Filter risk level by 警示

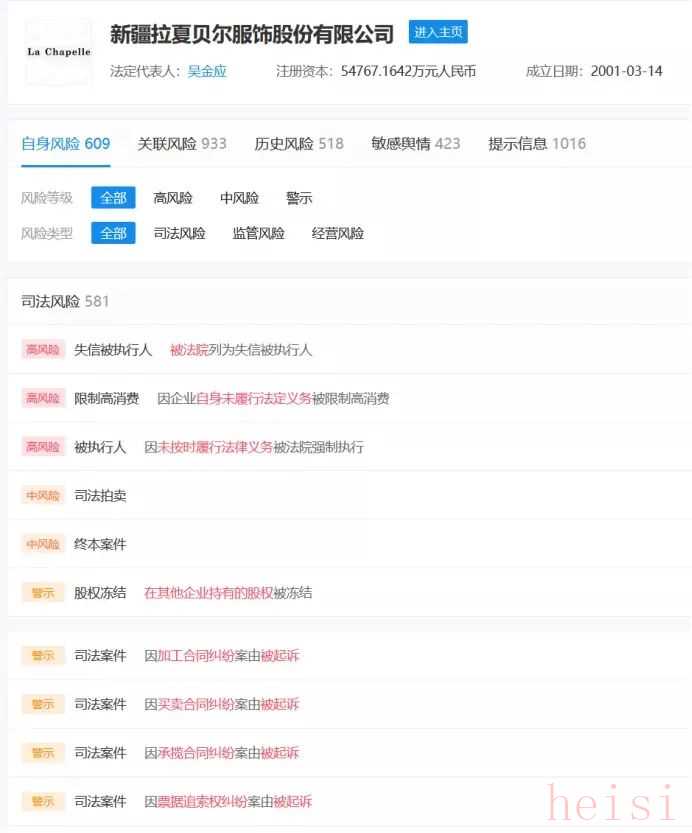pyautogui.click(x=299, y=198)
